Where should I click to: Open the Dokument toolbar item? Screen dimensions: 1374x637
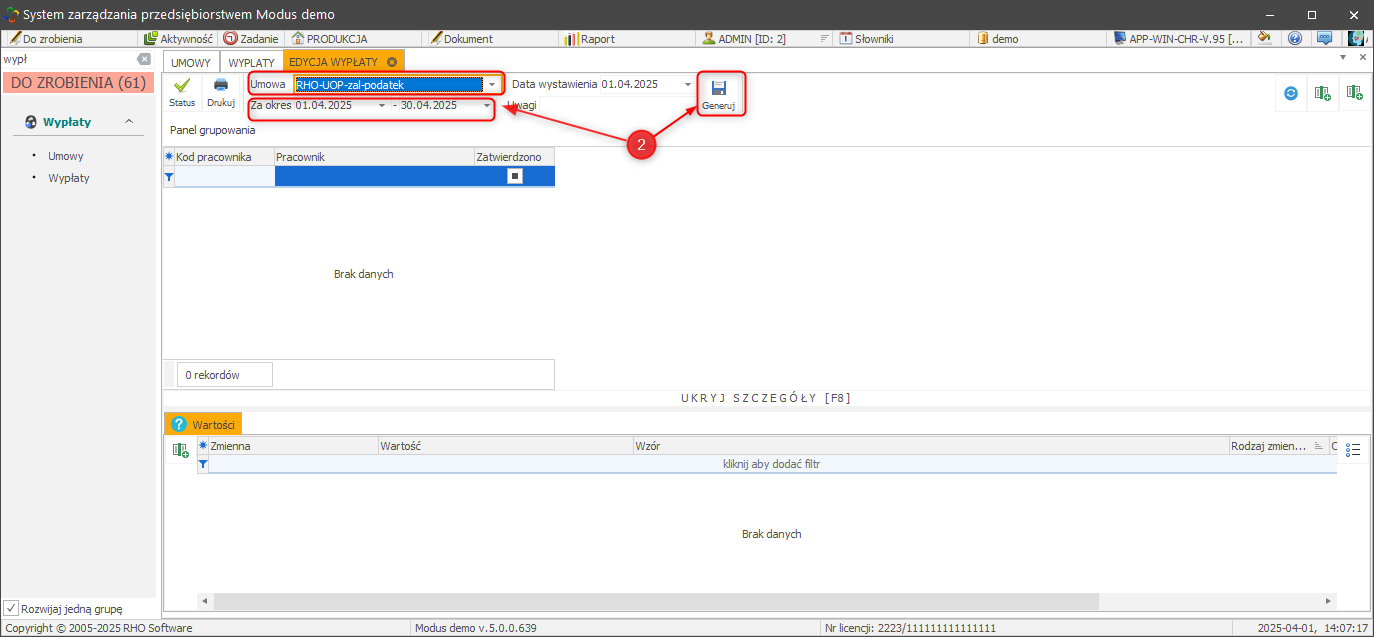pos(462,38)
